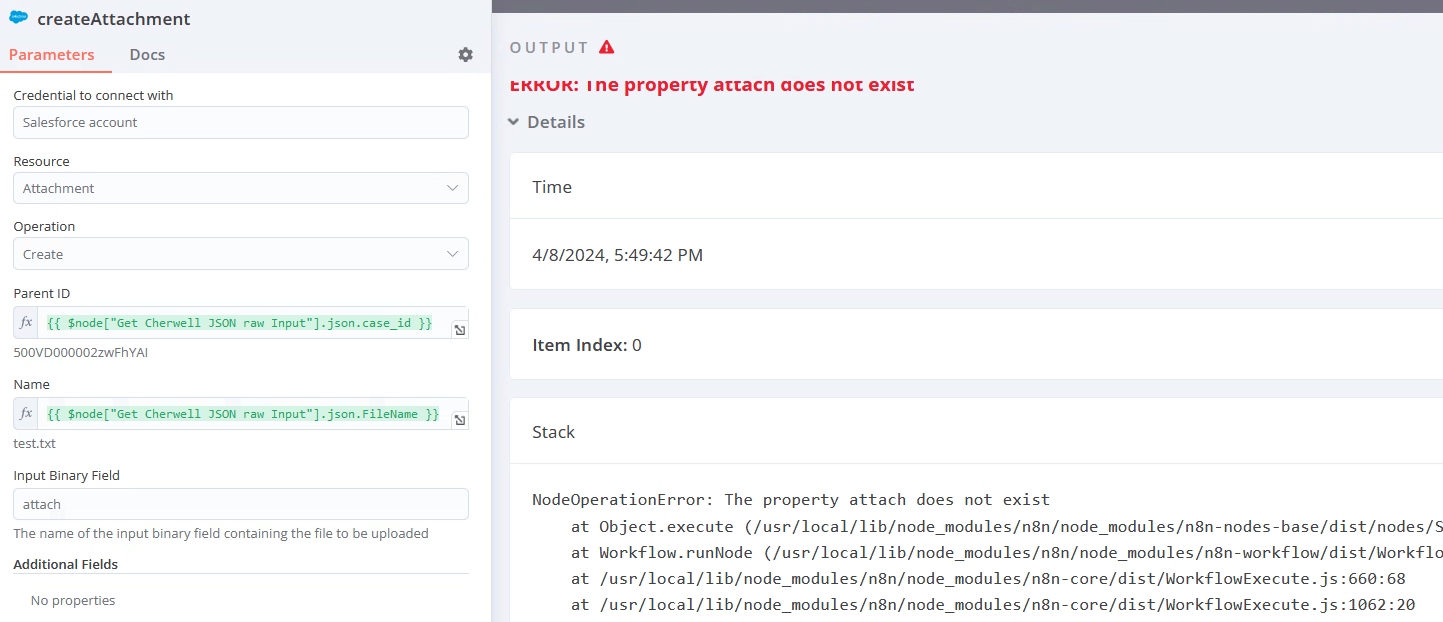Click the Additional Fields section label
The width and height of the screenshot is (1443, 622).
[x=66, y=564]
